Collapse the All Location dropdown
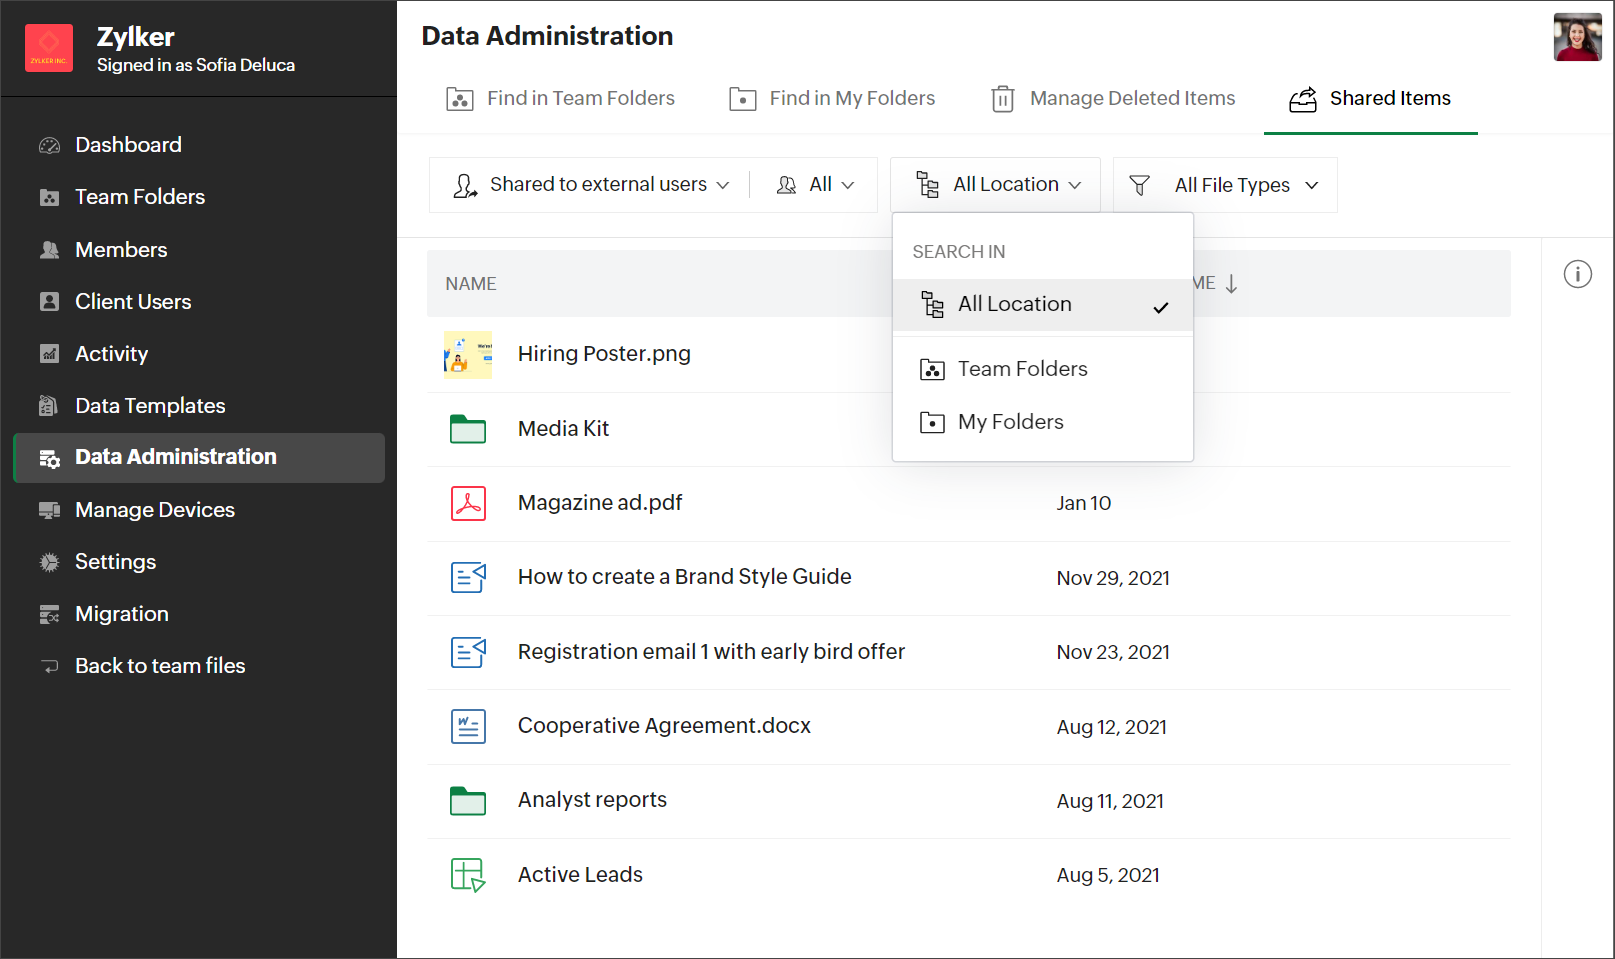 click(x=996, y=185)
